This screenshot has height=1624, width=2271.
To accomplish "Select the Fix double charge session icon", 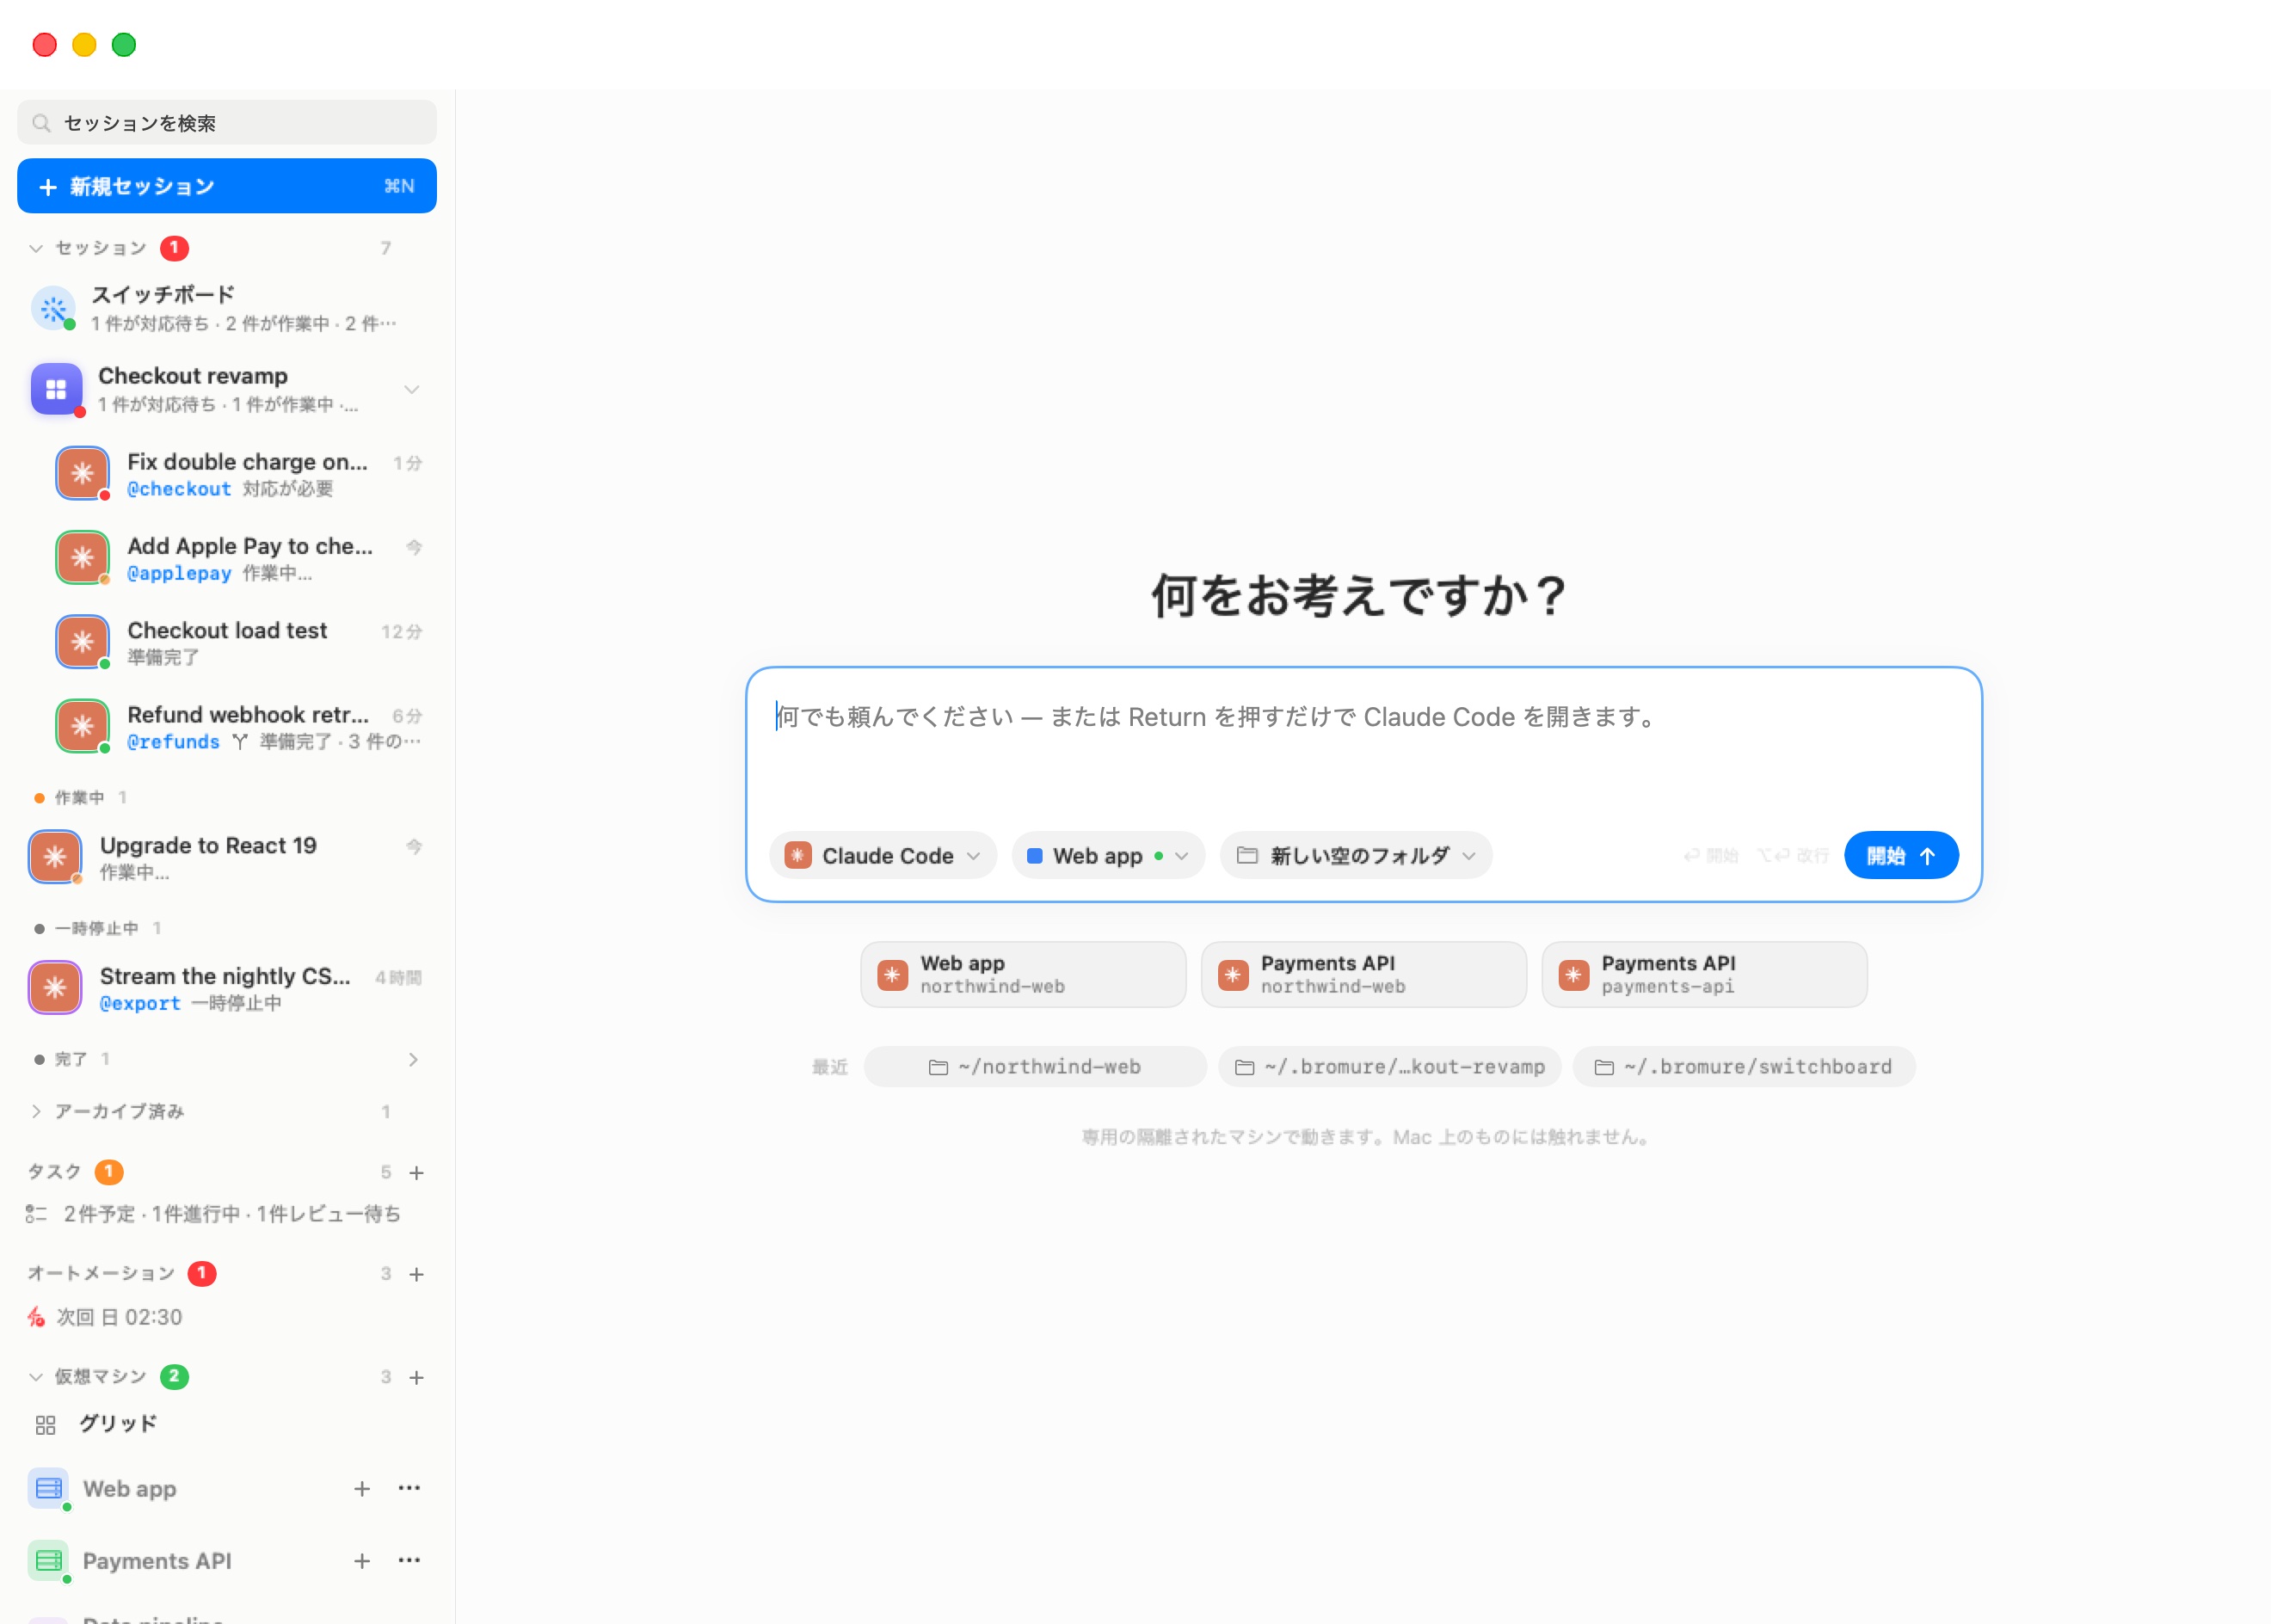I will (x=82, y=473).
